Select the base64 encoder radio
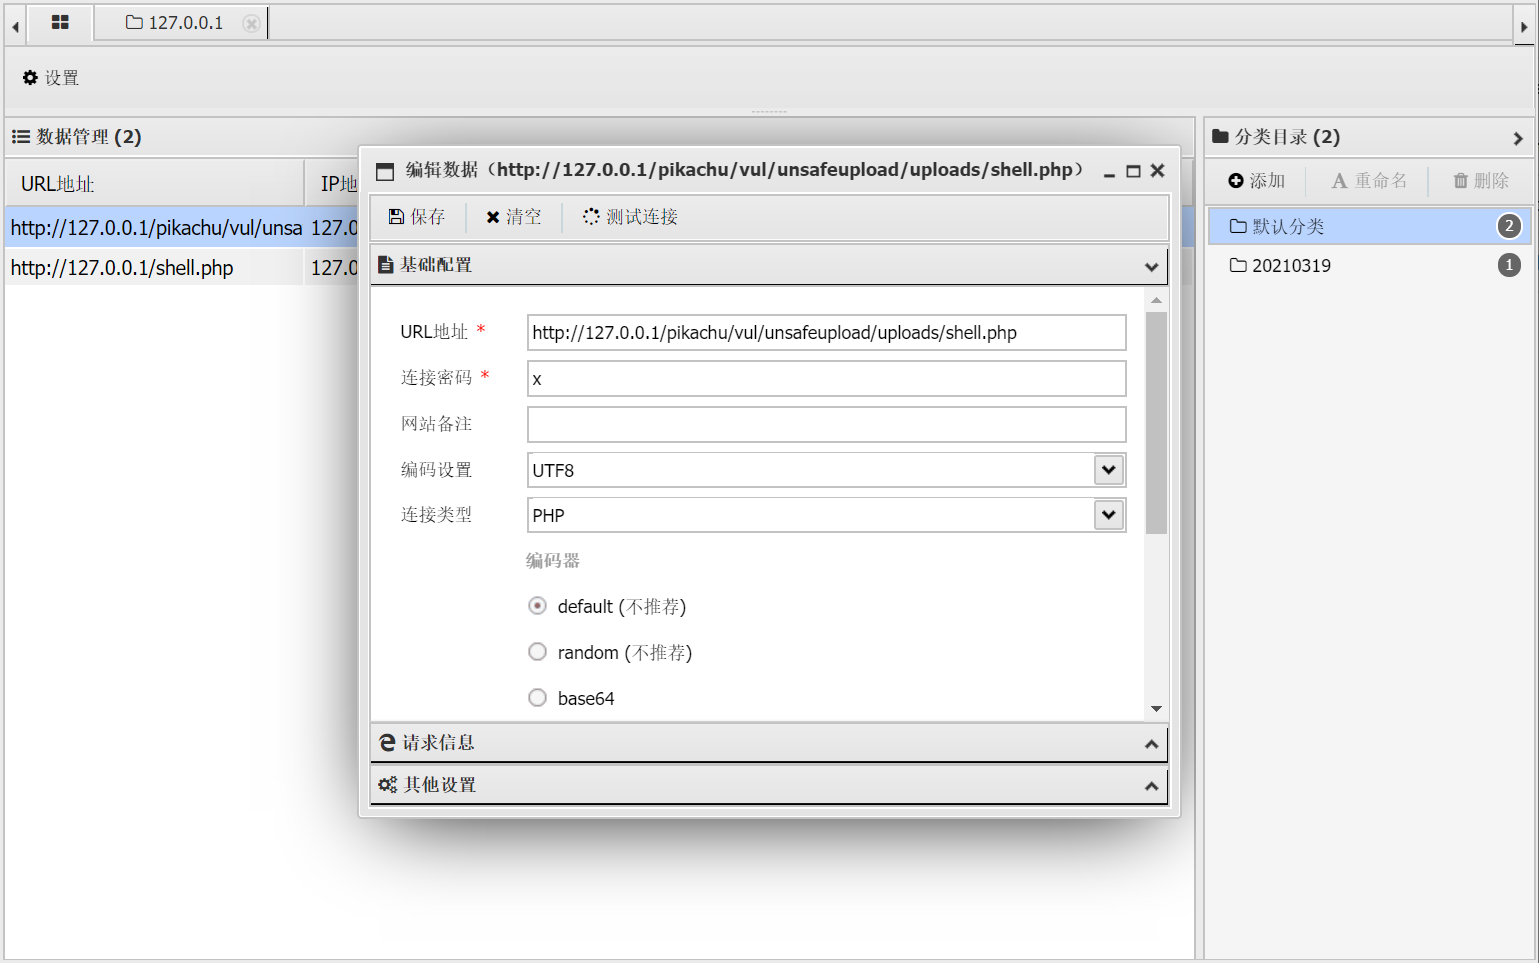 tap(538, 698)
